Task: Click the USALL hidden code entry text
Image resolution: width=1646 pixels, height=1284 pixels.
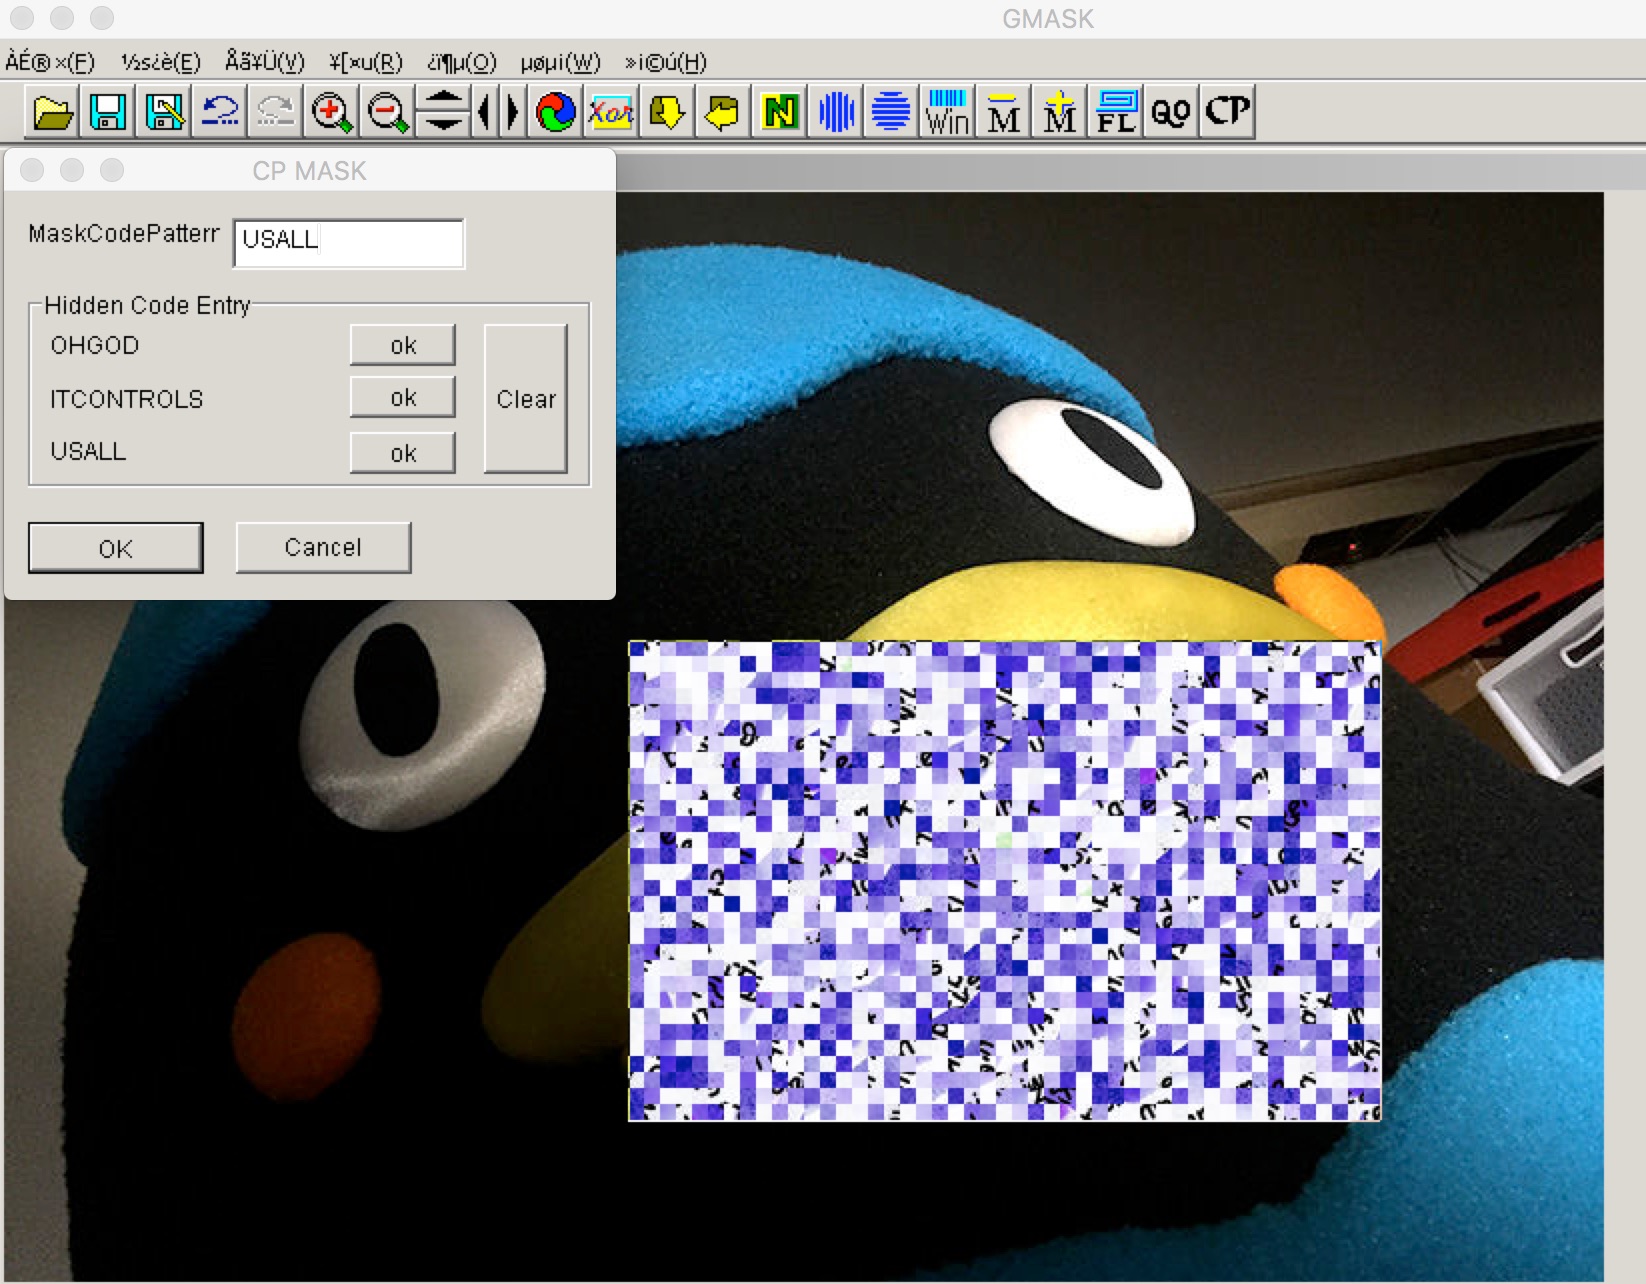Action: pos(88,451)
